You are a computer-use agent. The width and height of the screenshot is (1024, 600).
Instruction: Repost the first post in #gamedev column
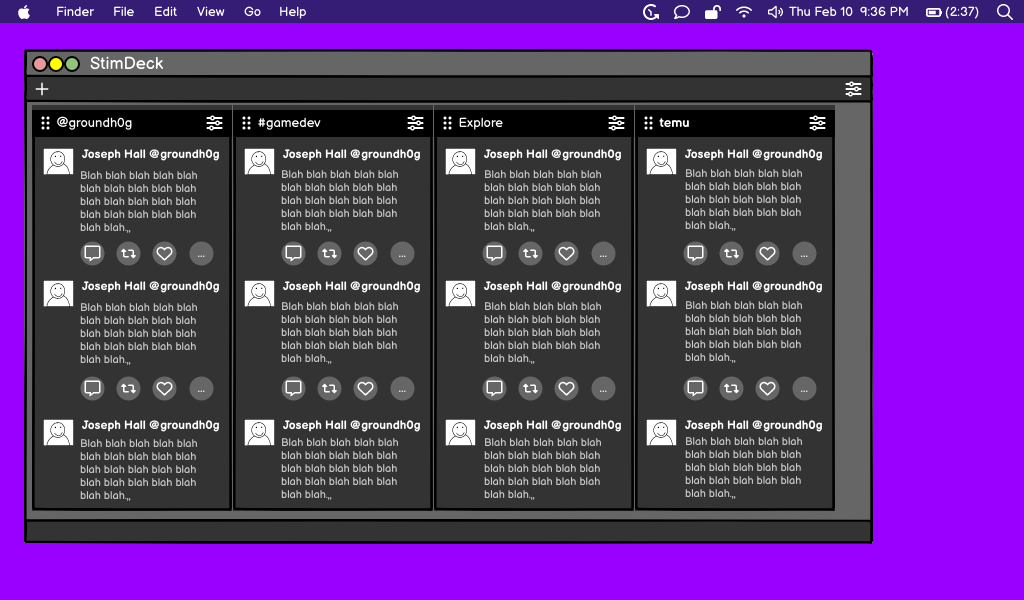[x=330, y=254]
